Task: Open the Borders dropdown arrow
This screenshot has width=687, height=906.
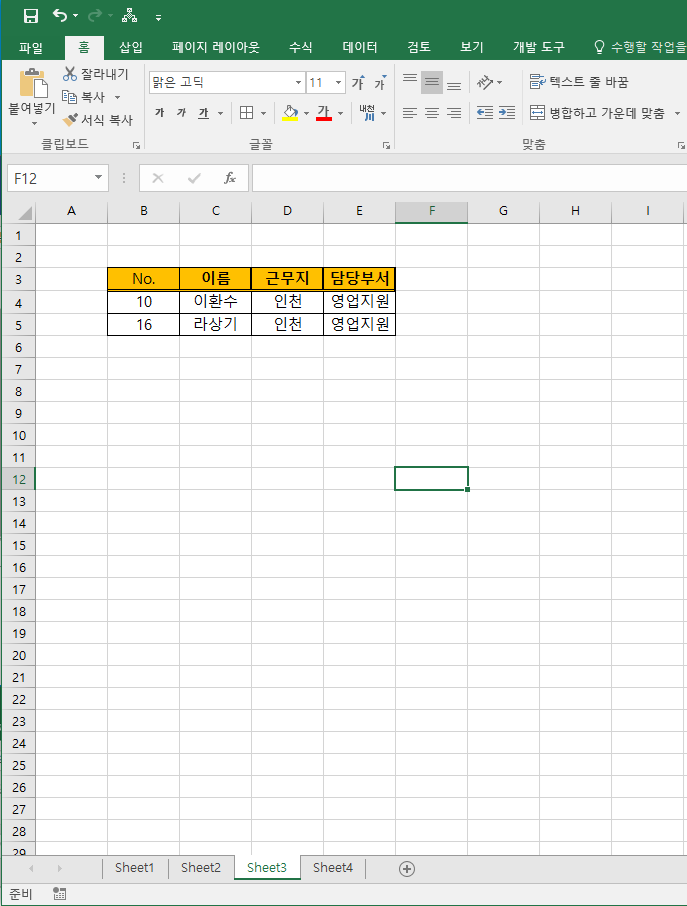Action: [263, 113]
